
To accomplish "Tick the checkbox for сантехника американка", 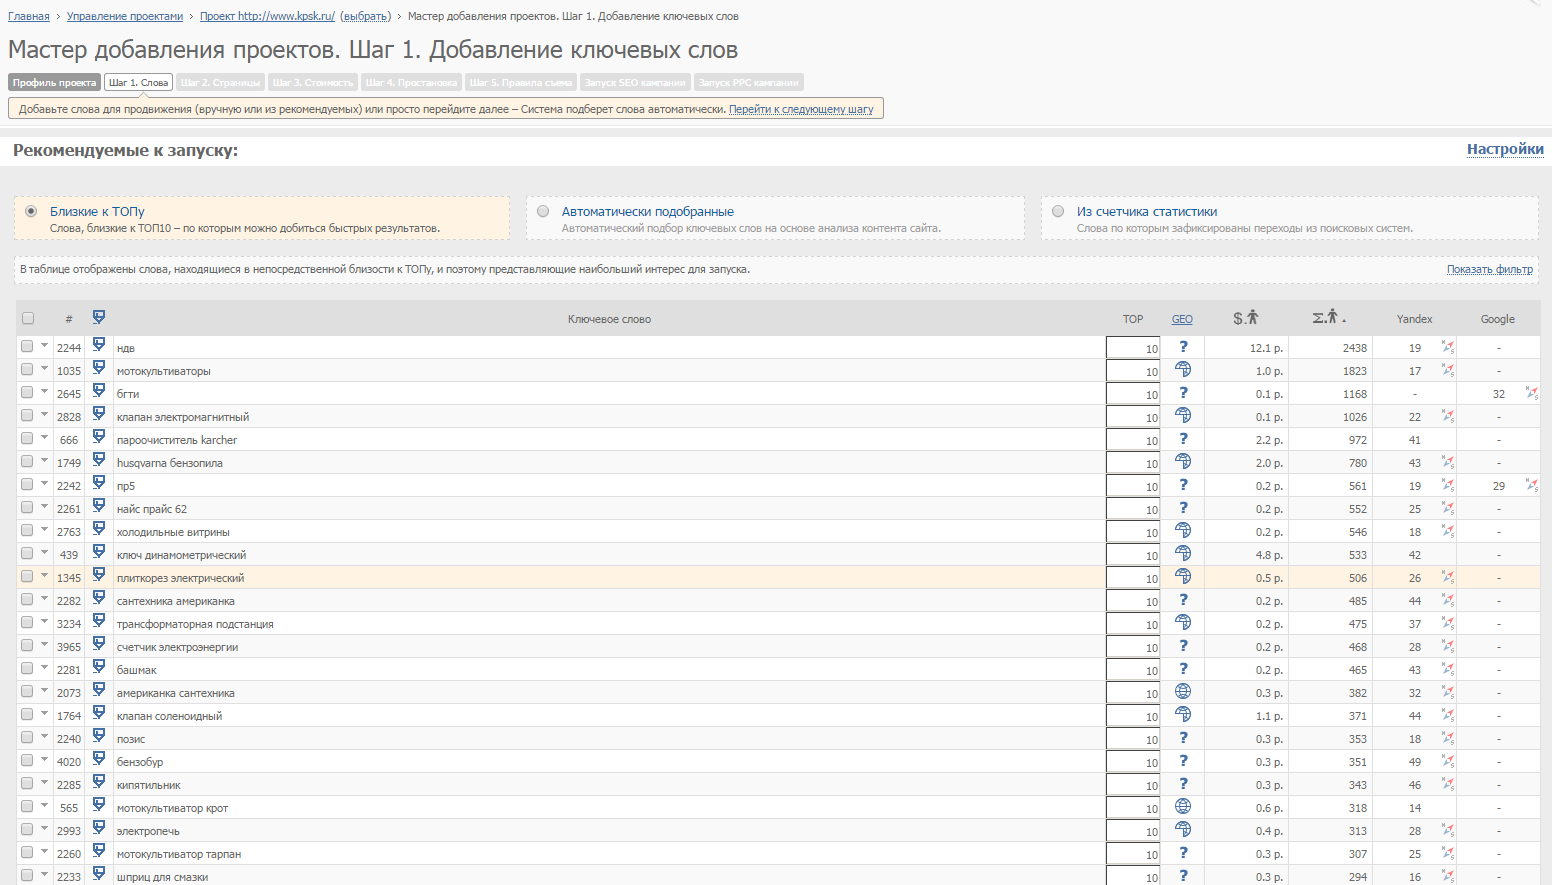I will [27, 599].
